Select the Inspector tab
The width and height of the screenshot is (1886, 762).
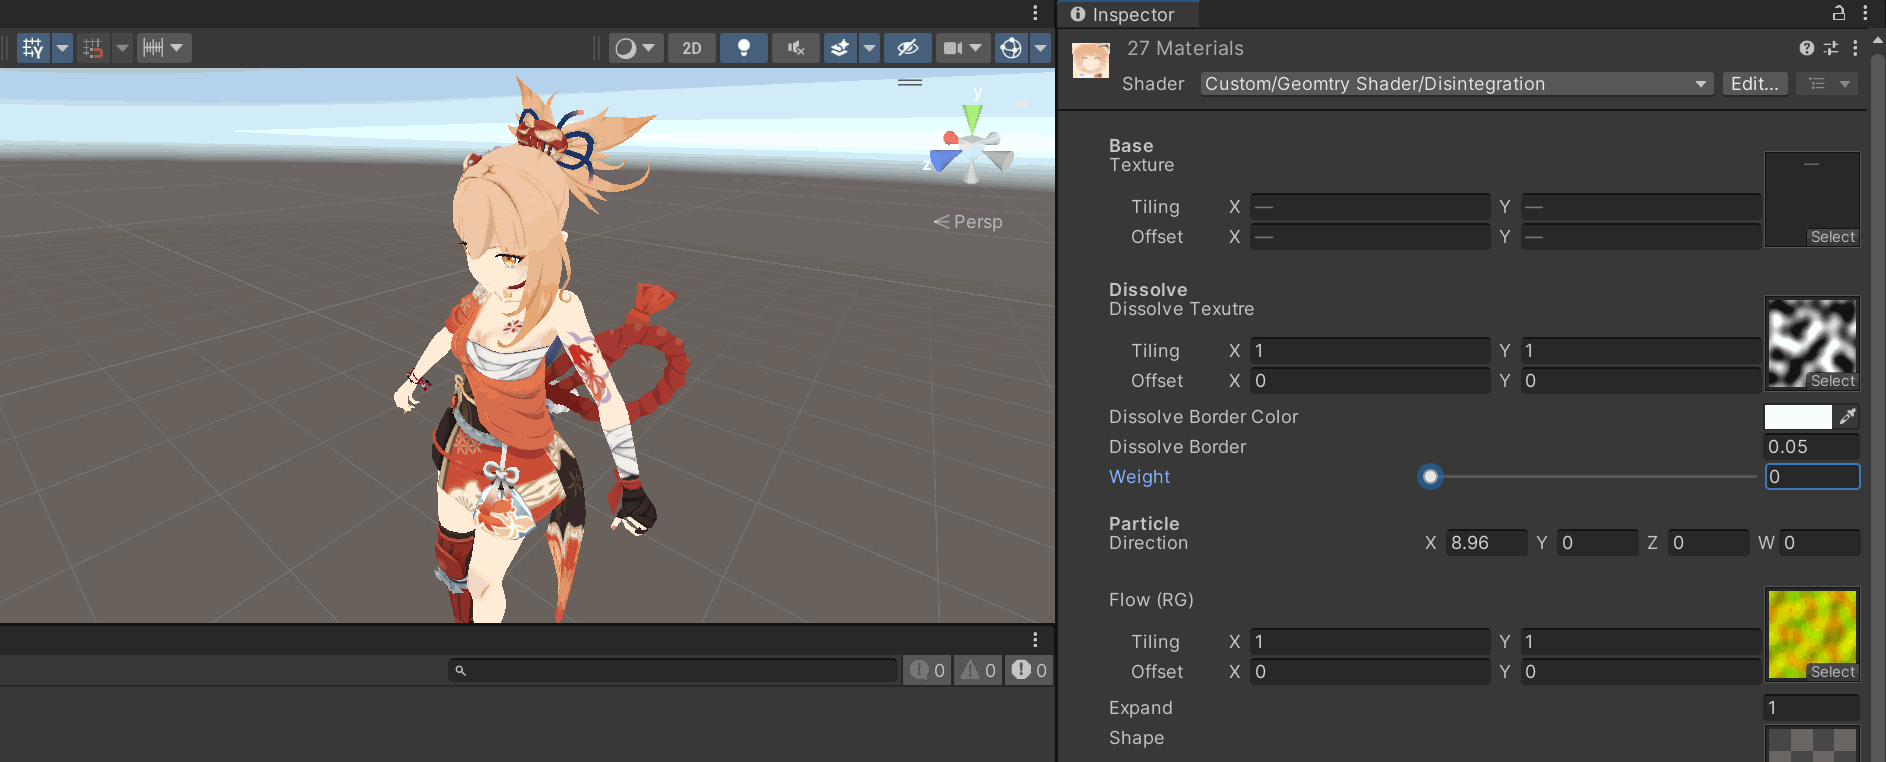(1128, 14)
